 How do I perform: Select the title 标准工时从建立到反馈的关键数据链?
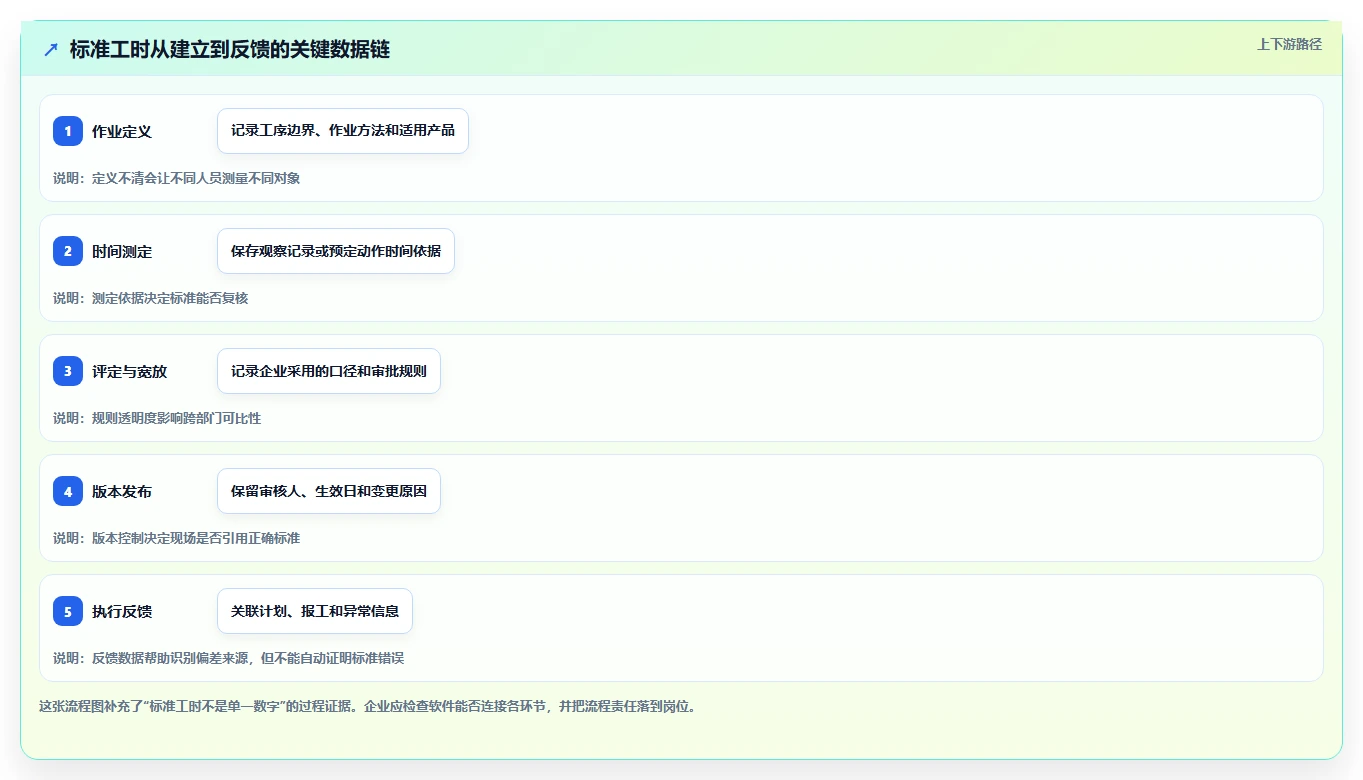click(230, 50)
